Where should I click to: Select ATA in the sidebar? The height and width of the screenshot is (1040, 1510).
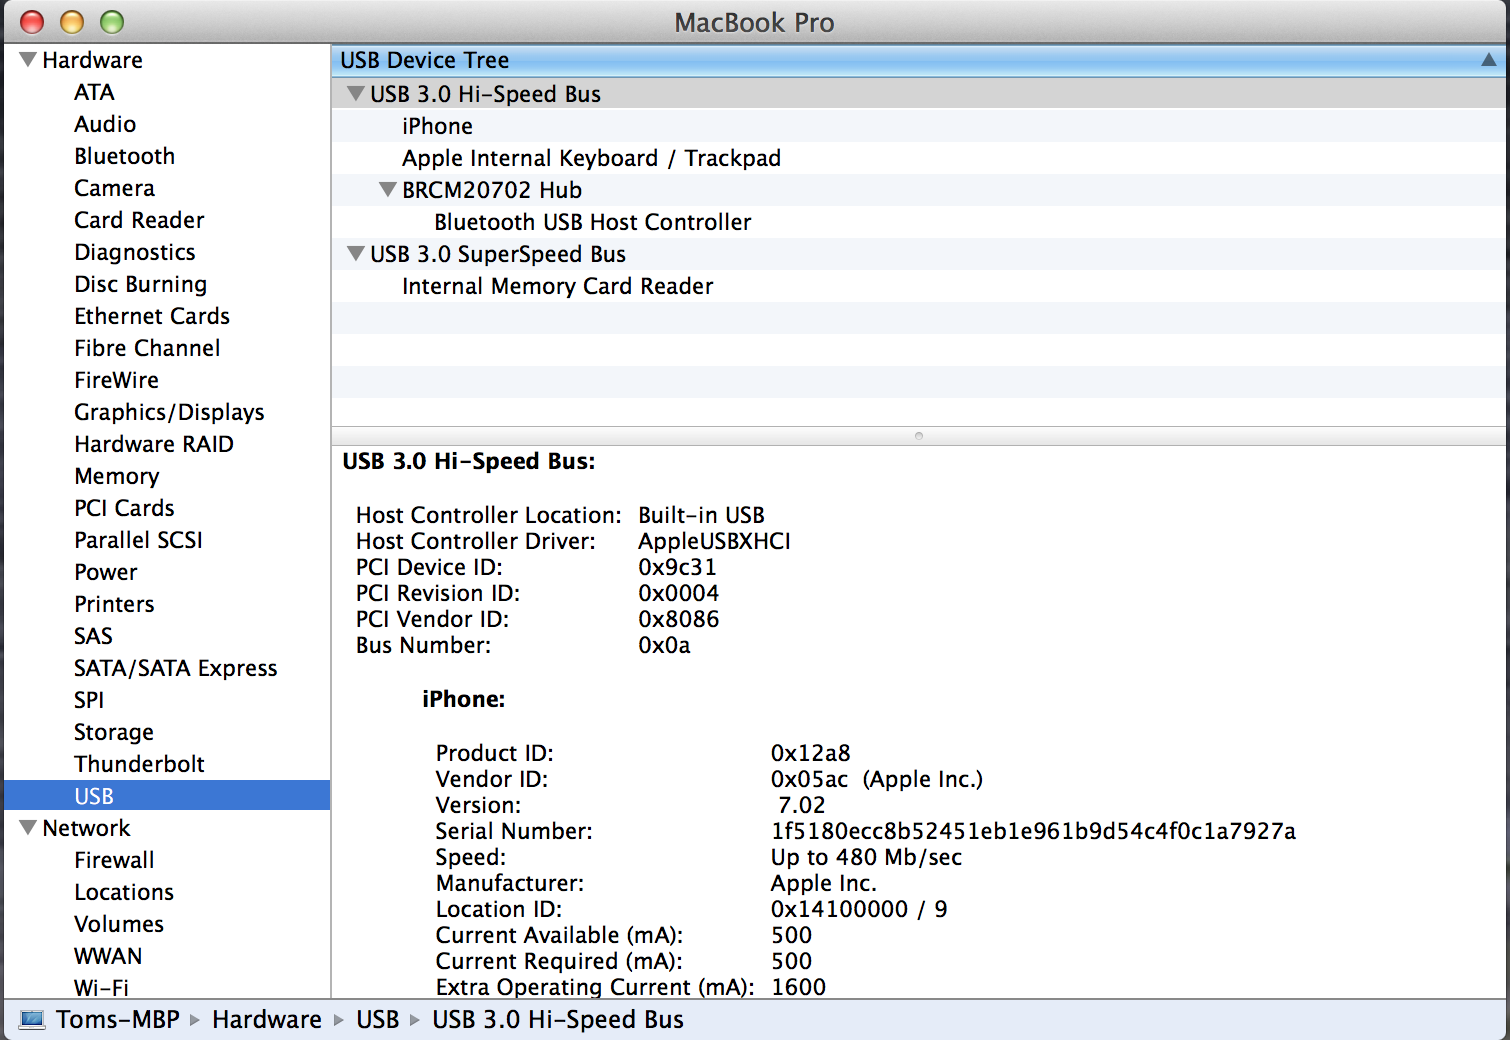click(94, 92)
